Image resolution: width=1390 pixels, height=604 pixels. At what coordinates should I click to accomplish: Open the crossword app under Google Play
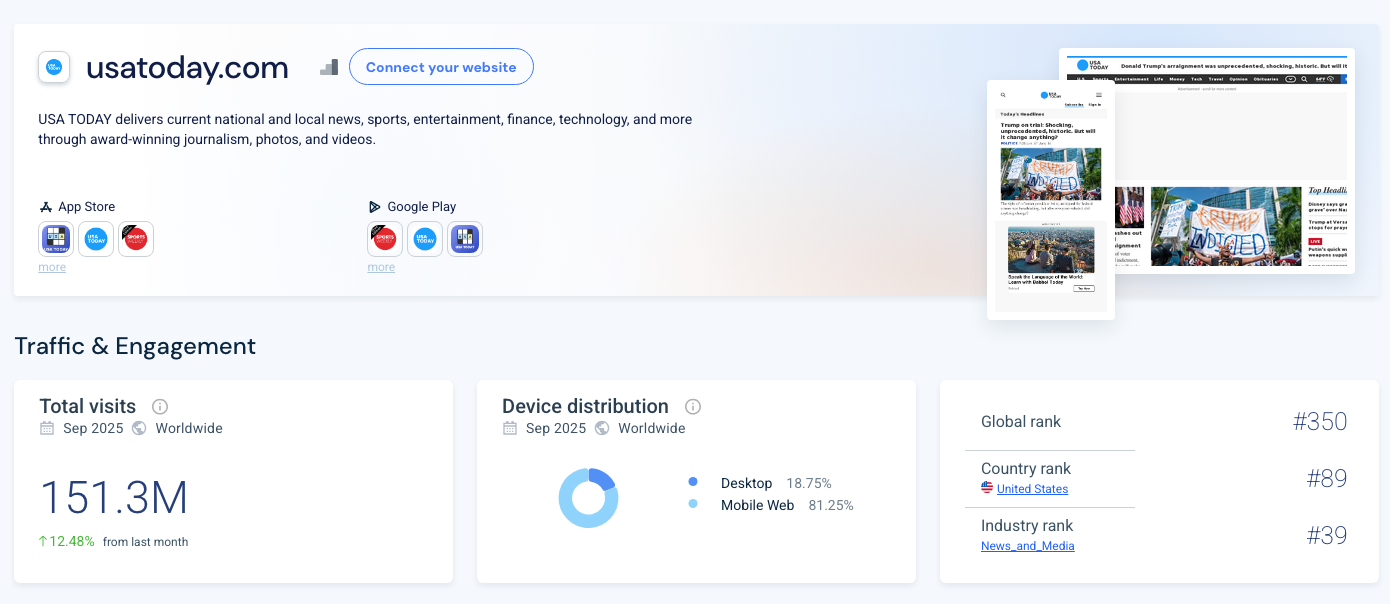pos(464,239)
